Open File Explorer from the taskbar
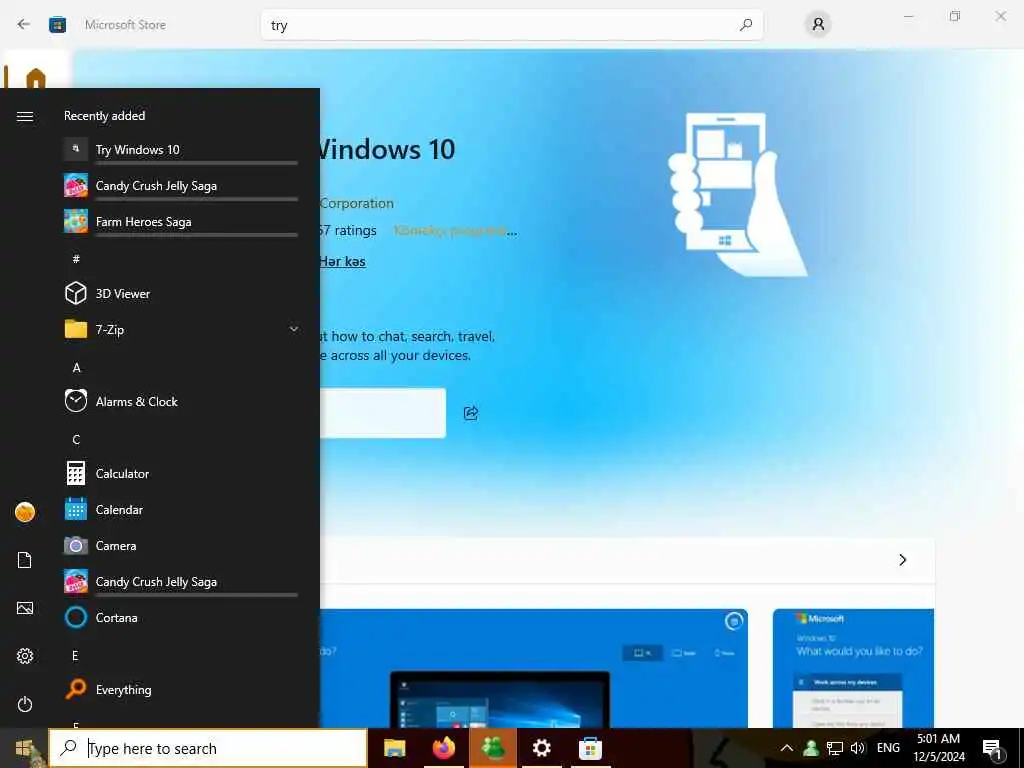The image size is (1024, 768). 394,748
